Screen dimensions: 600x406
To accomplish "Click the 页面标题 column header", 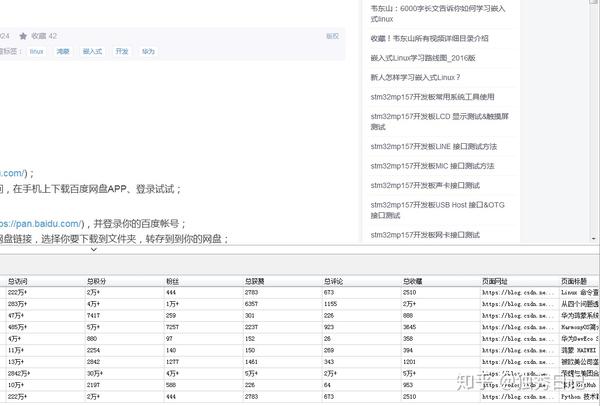I will [x=579, y=281].
